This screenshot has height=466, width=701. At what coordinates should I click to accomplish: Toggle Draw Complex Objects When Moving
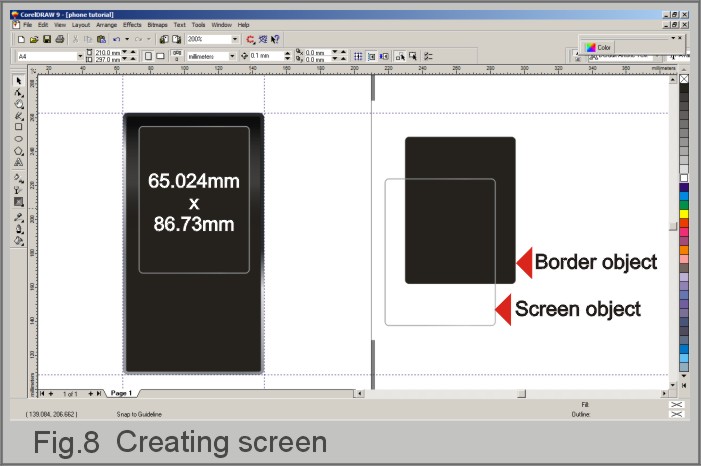(x=400, y=56)
